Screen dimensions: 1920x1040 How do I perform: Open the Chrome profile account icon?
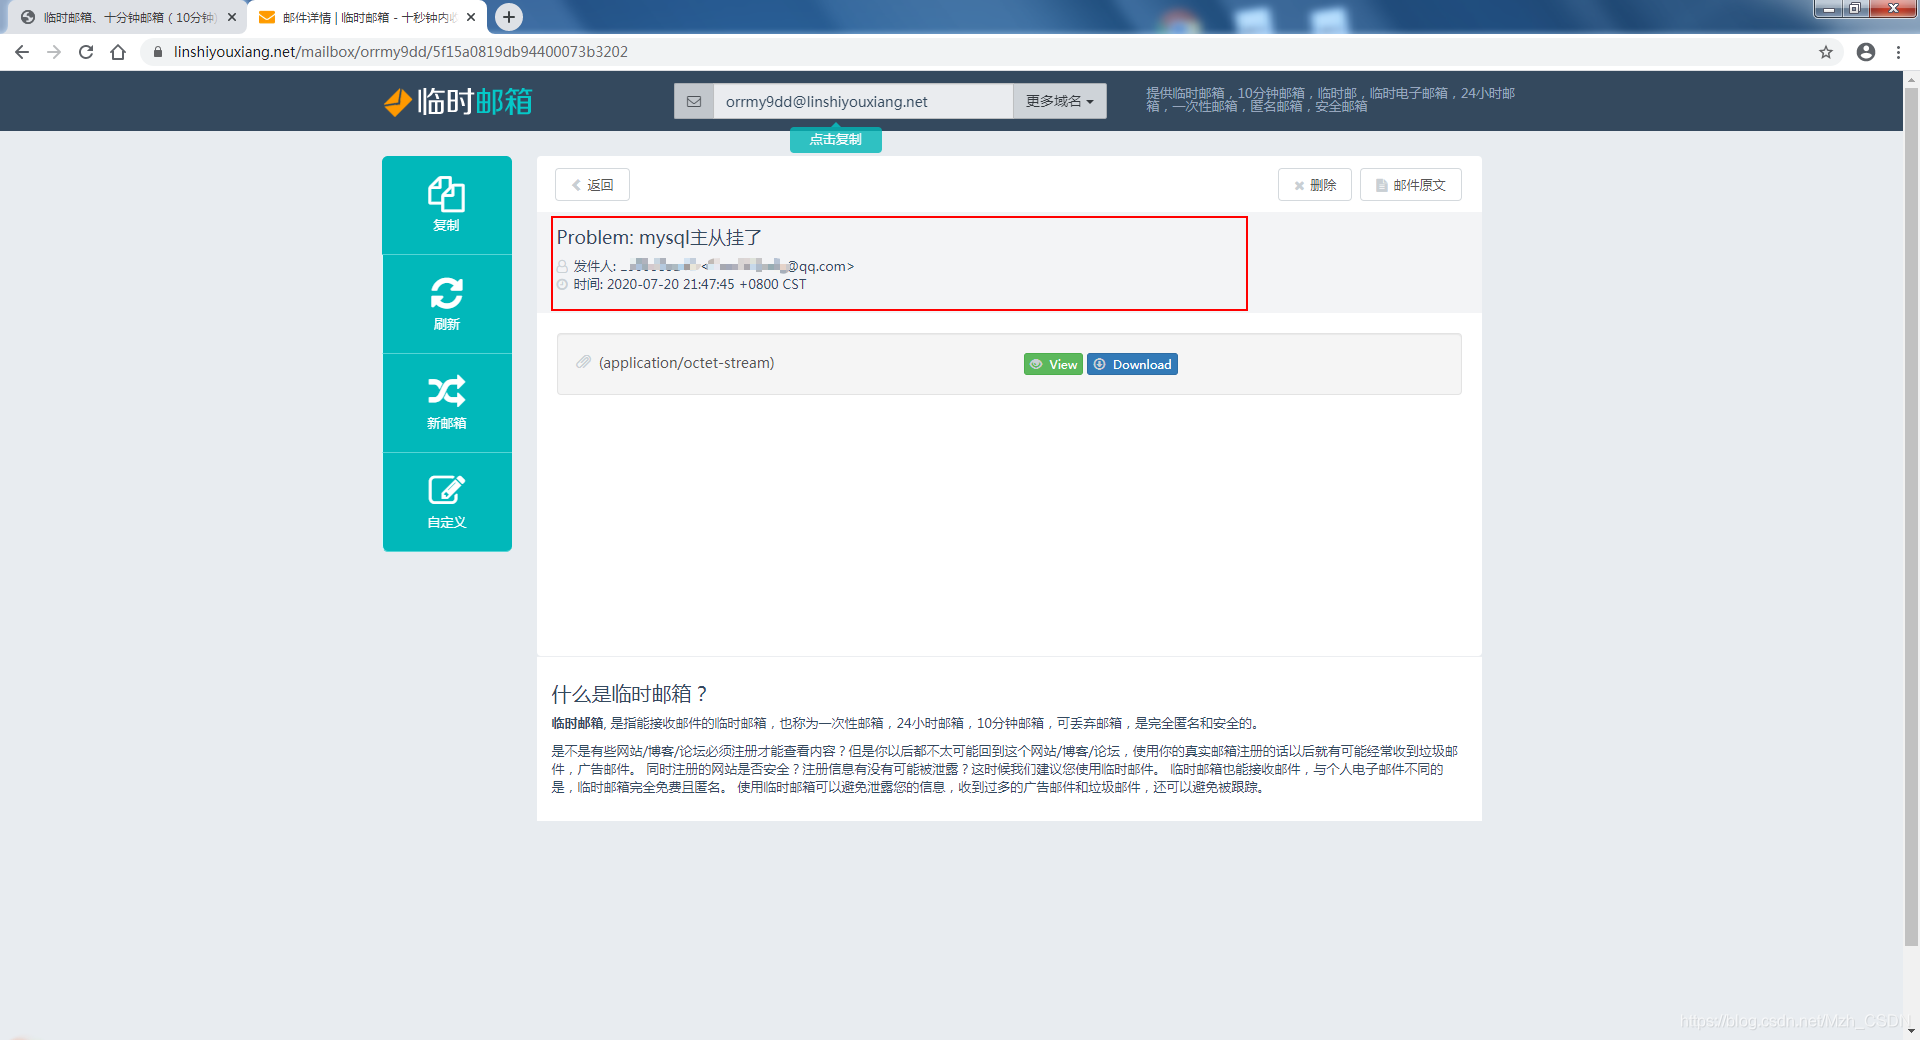pyautogui.click(x=1866, y=52)
